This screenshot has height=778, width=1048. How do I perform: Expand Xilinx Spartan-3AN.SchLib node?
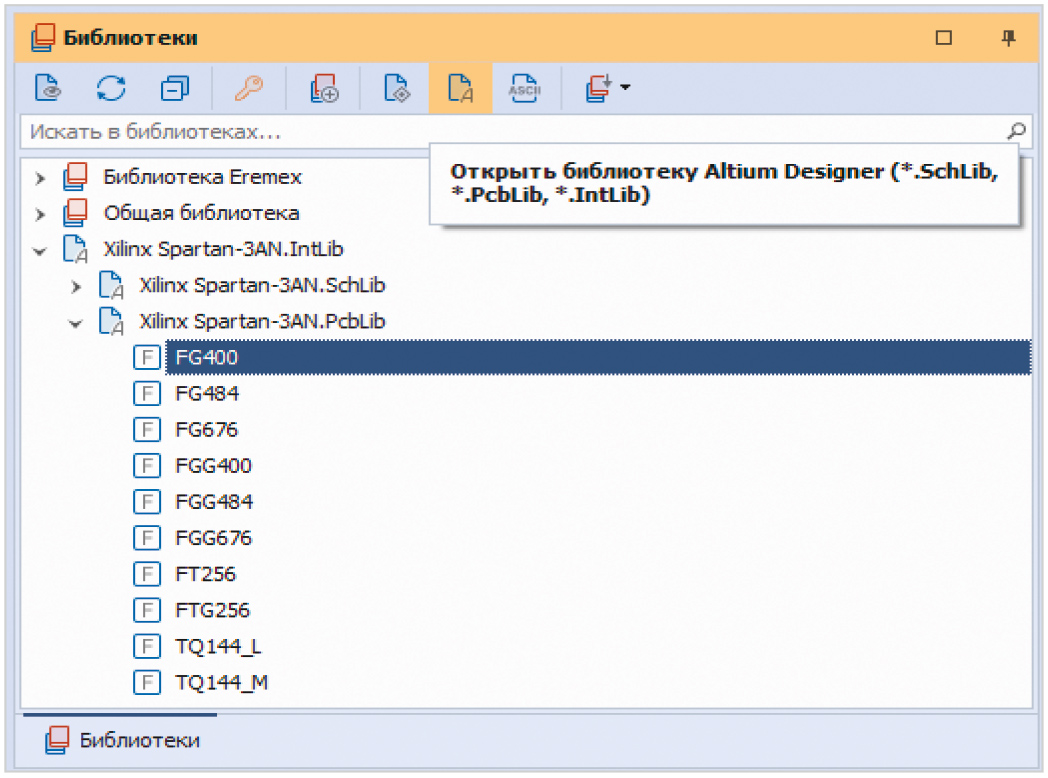tap(76, 287)
